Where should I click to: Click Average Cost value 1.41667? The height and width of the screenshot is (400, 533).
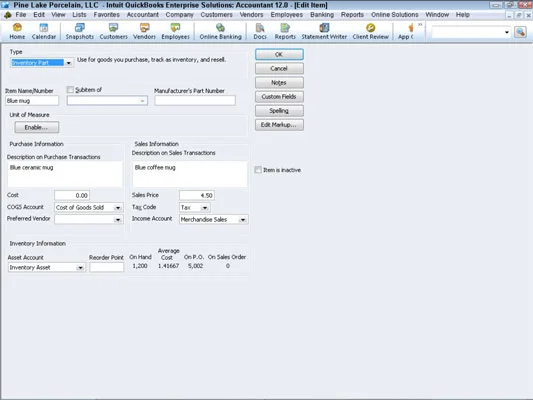point(168,266)
